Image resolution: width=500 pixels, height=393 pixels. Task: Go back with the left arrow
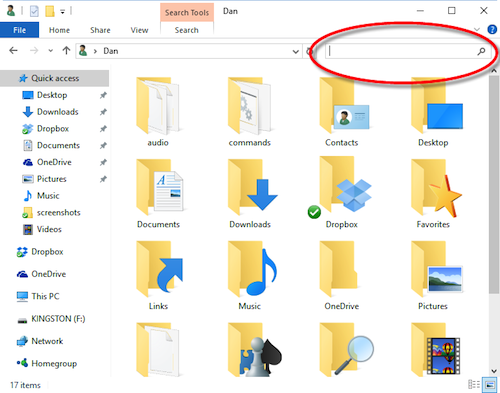pos(13,51)
